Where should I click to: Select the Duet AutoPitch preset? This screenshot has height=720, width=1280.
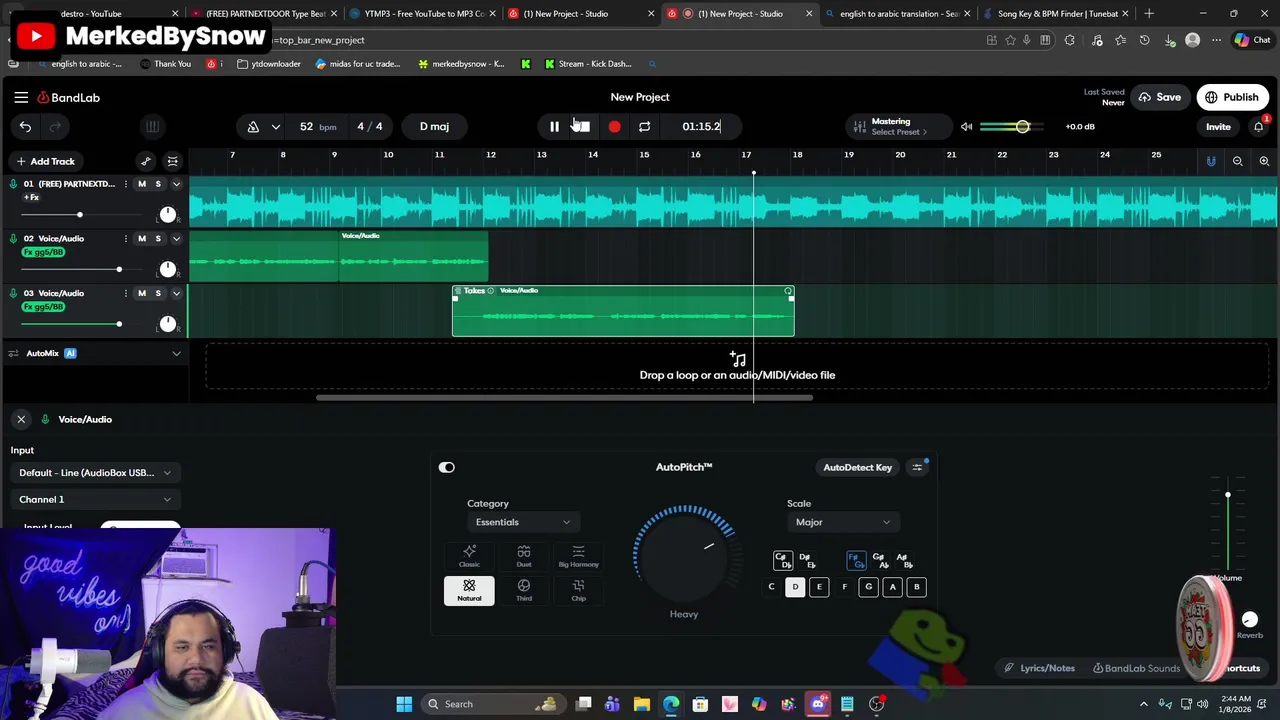click(524, 556)
